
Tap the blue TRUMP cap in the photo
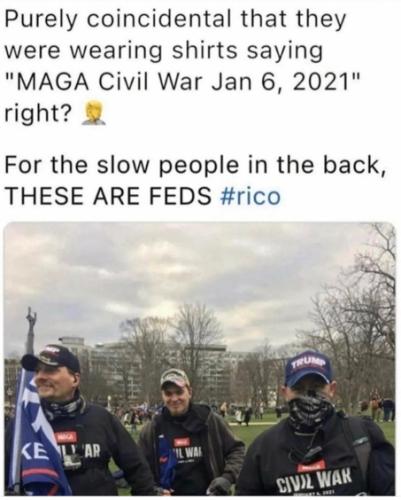(308, 368)
